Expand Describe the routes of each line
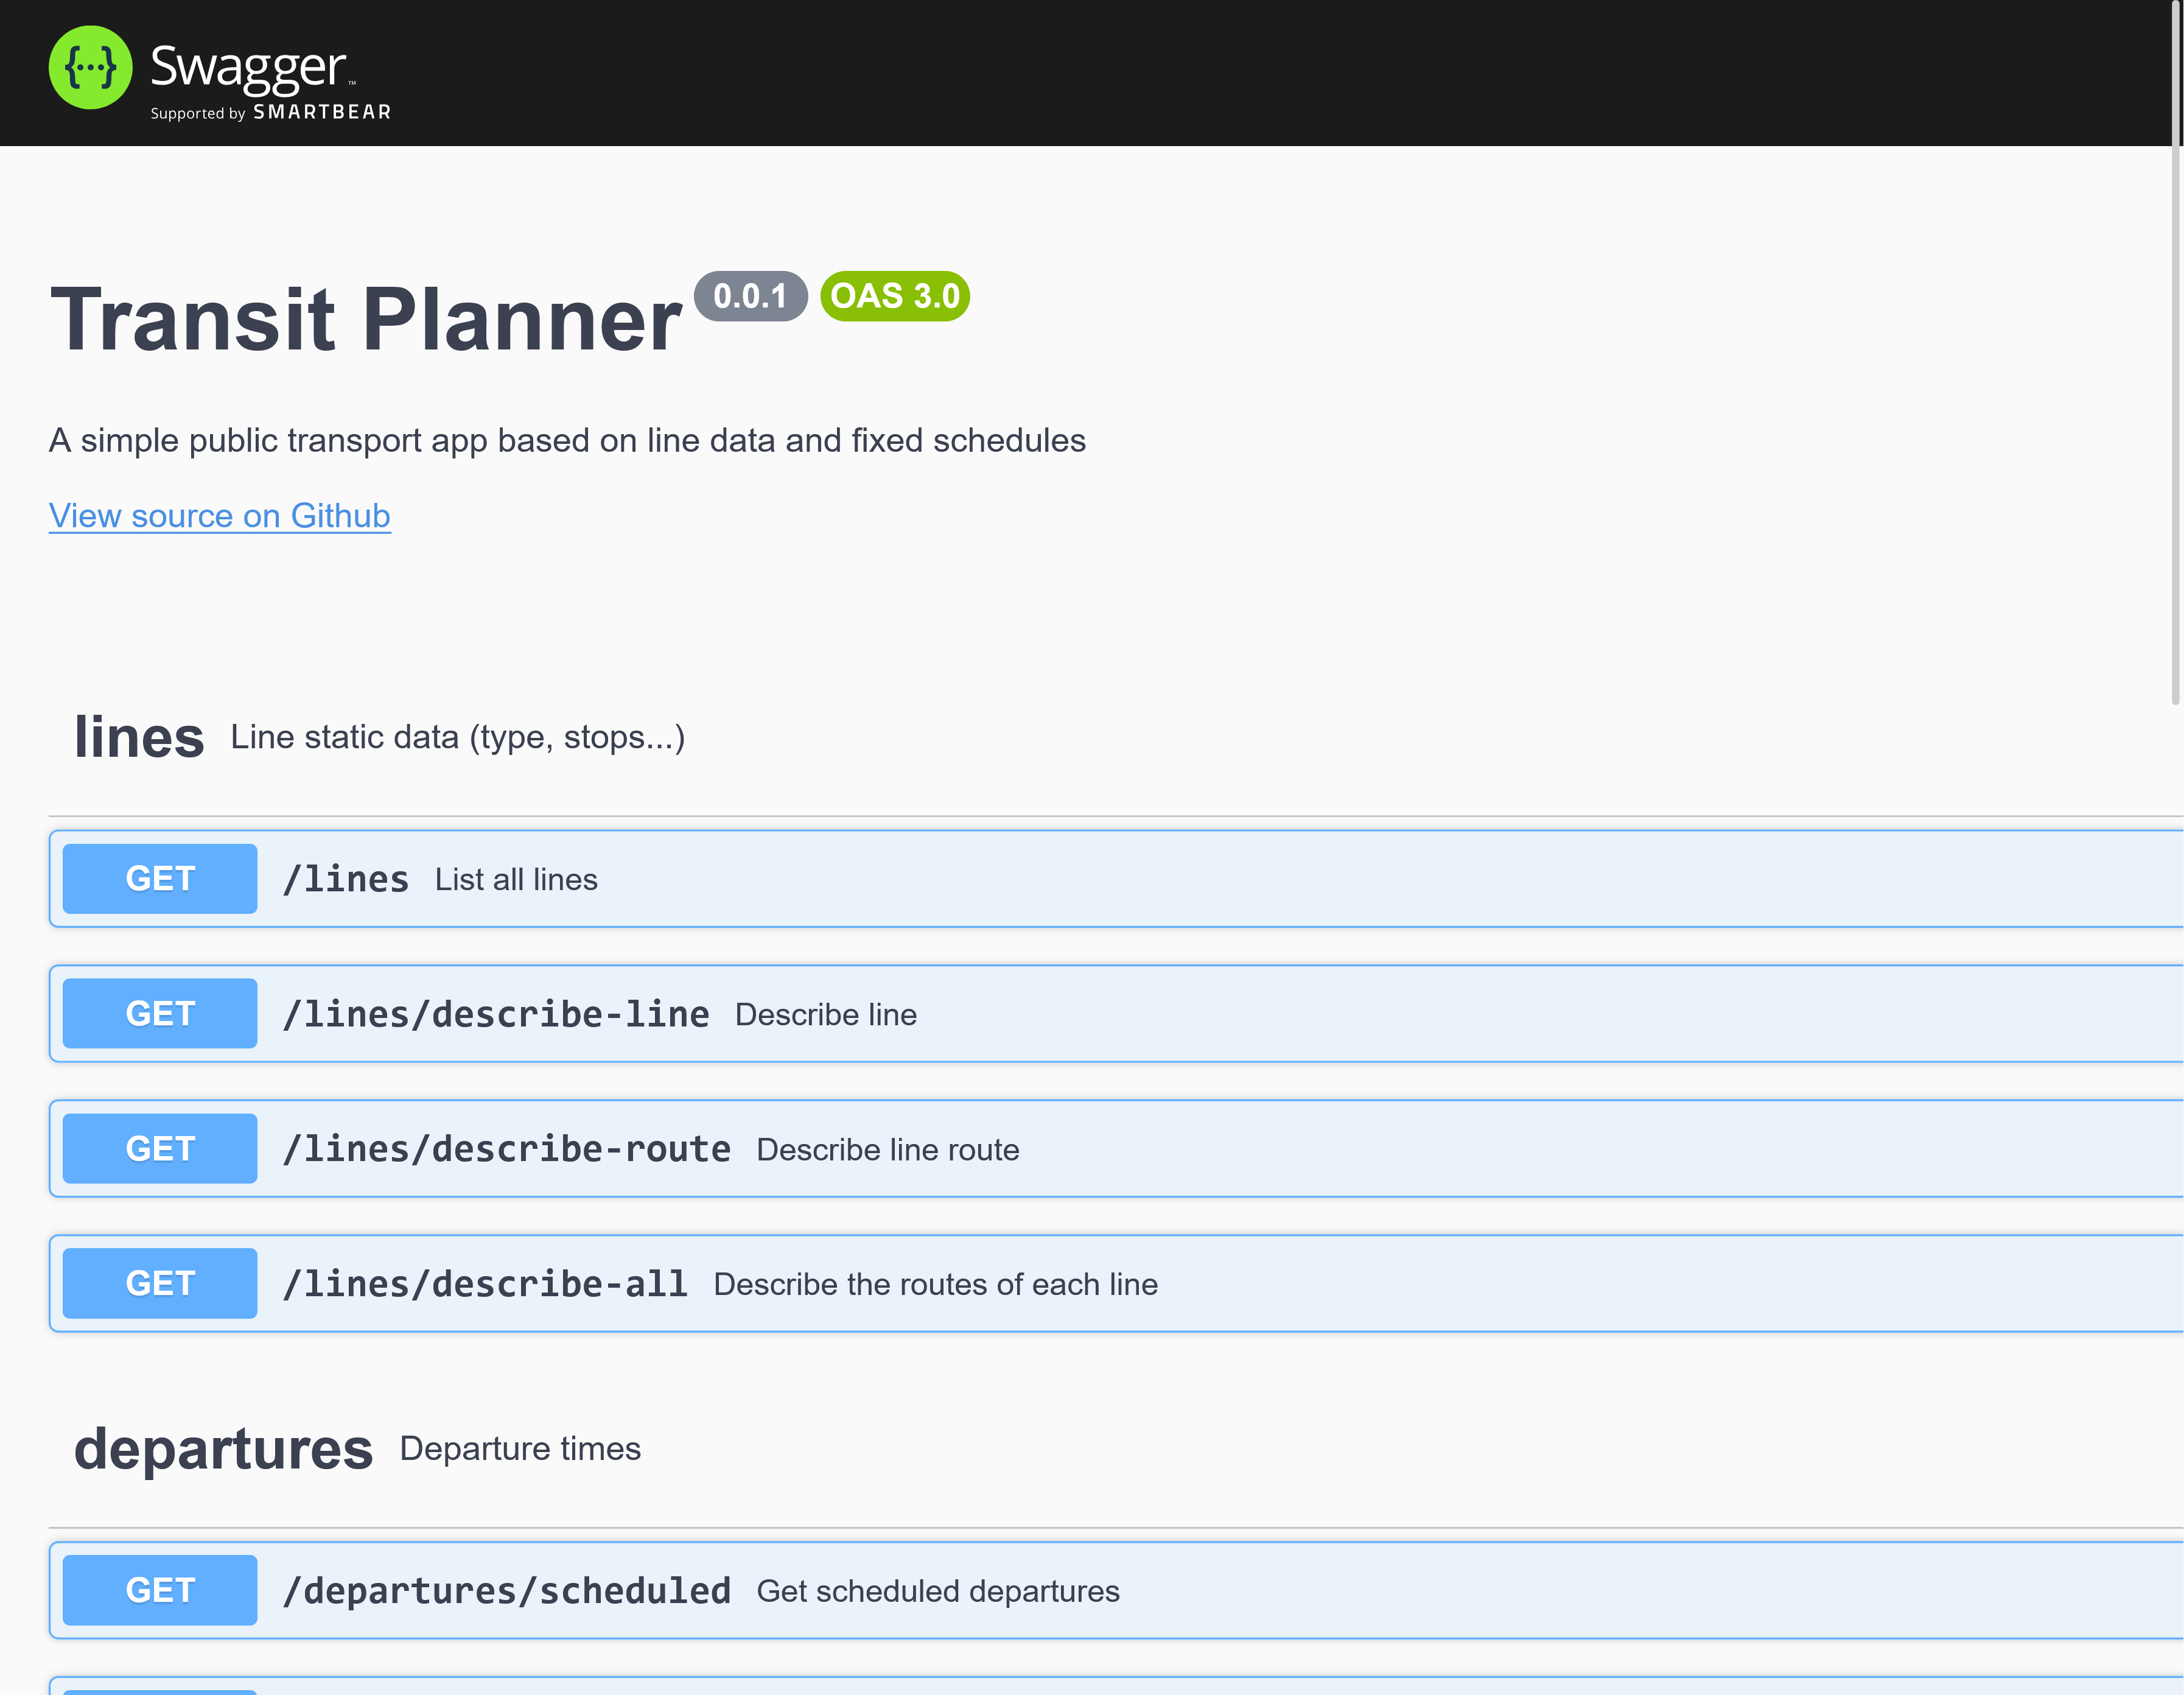The height and width of the screenshot is (1695, 2184). tap(935, 1285)
